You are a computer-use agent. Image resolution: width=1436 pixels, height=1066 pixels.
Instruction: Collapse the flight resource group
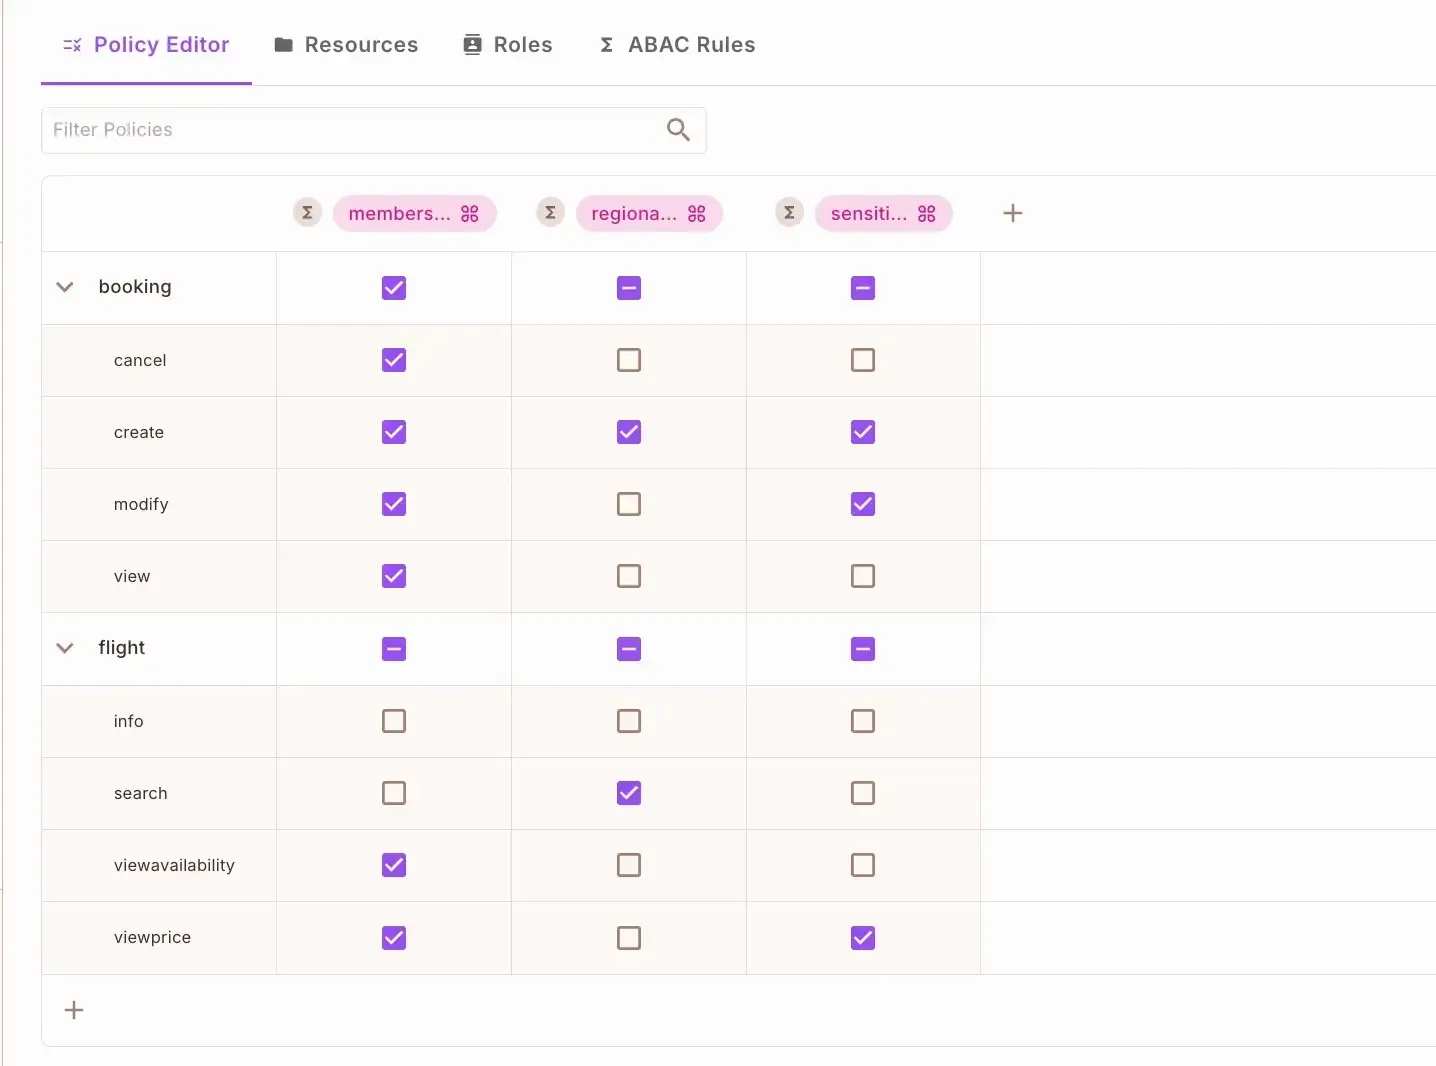(65, 648)
